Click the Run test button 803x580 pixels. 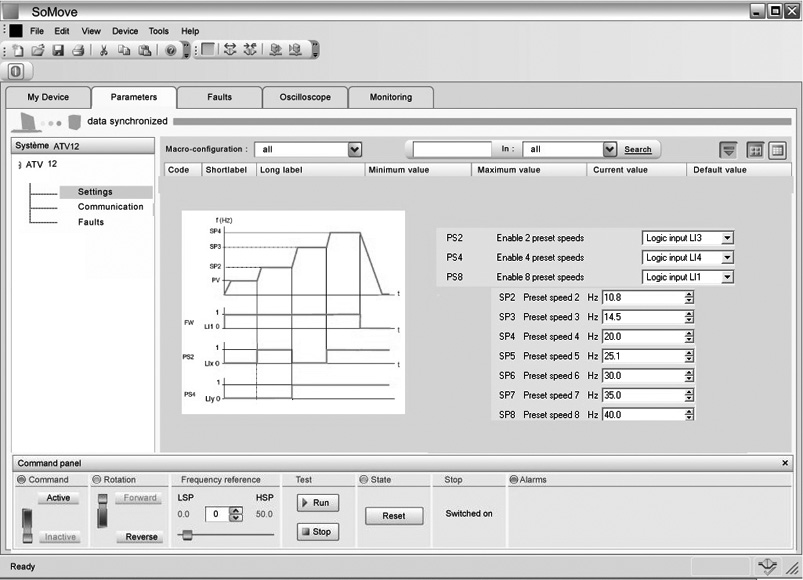click(x=318, y=503)
